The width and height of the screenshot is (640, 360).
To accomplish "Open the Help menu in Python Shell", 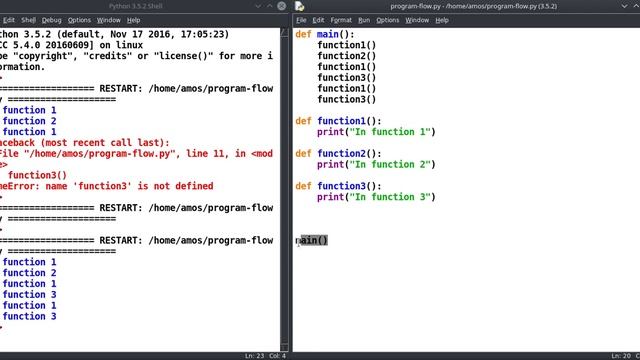I will 133,20.
